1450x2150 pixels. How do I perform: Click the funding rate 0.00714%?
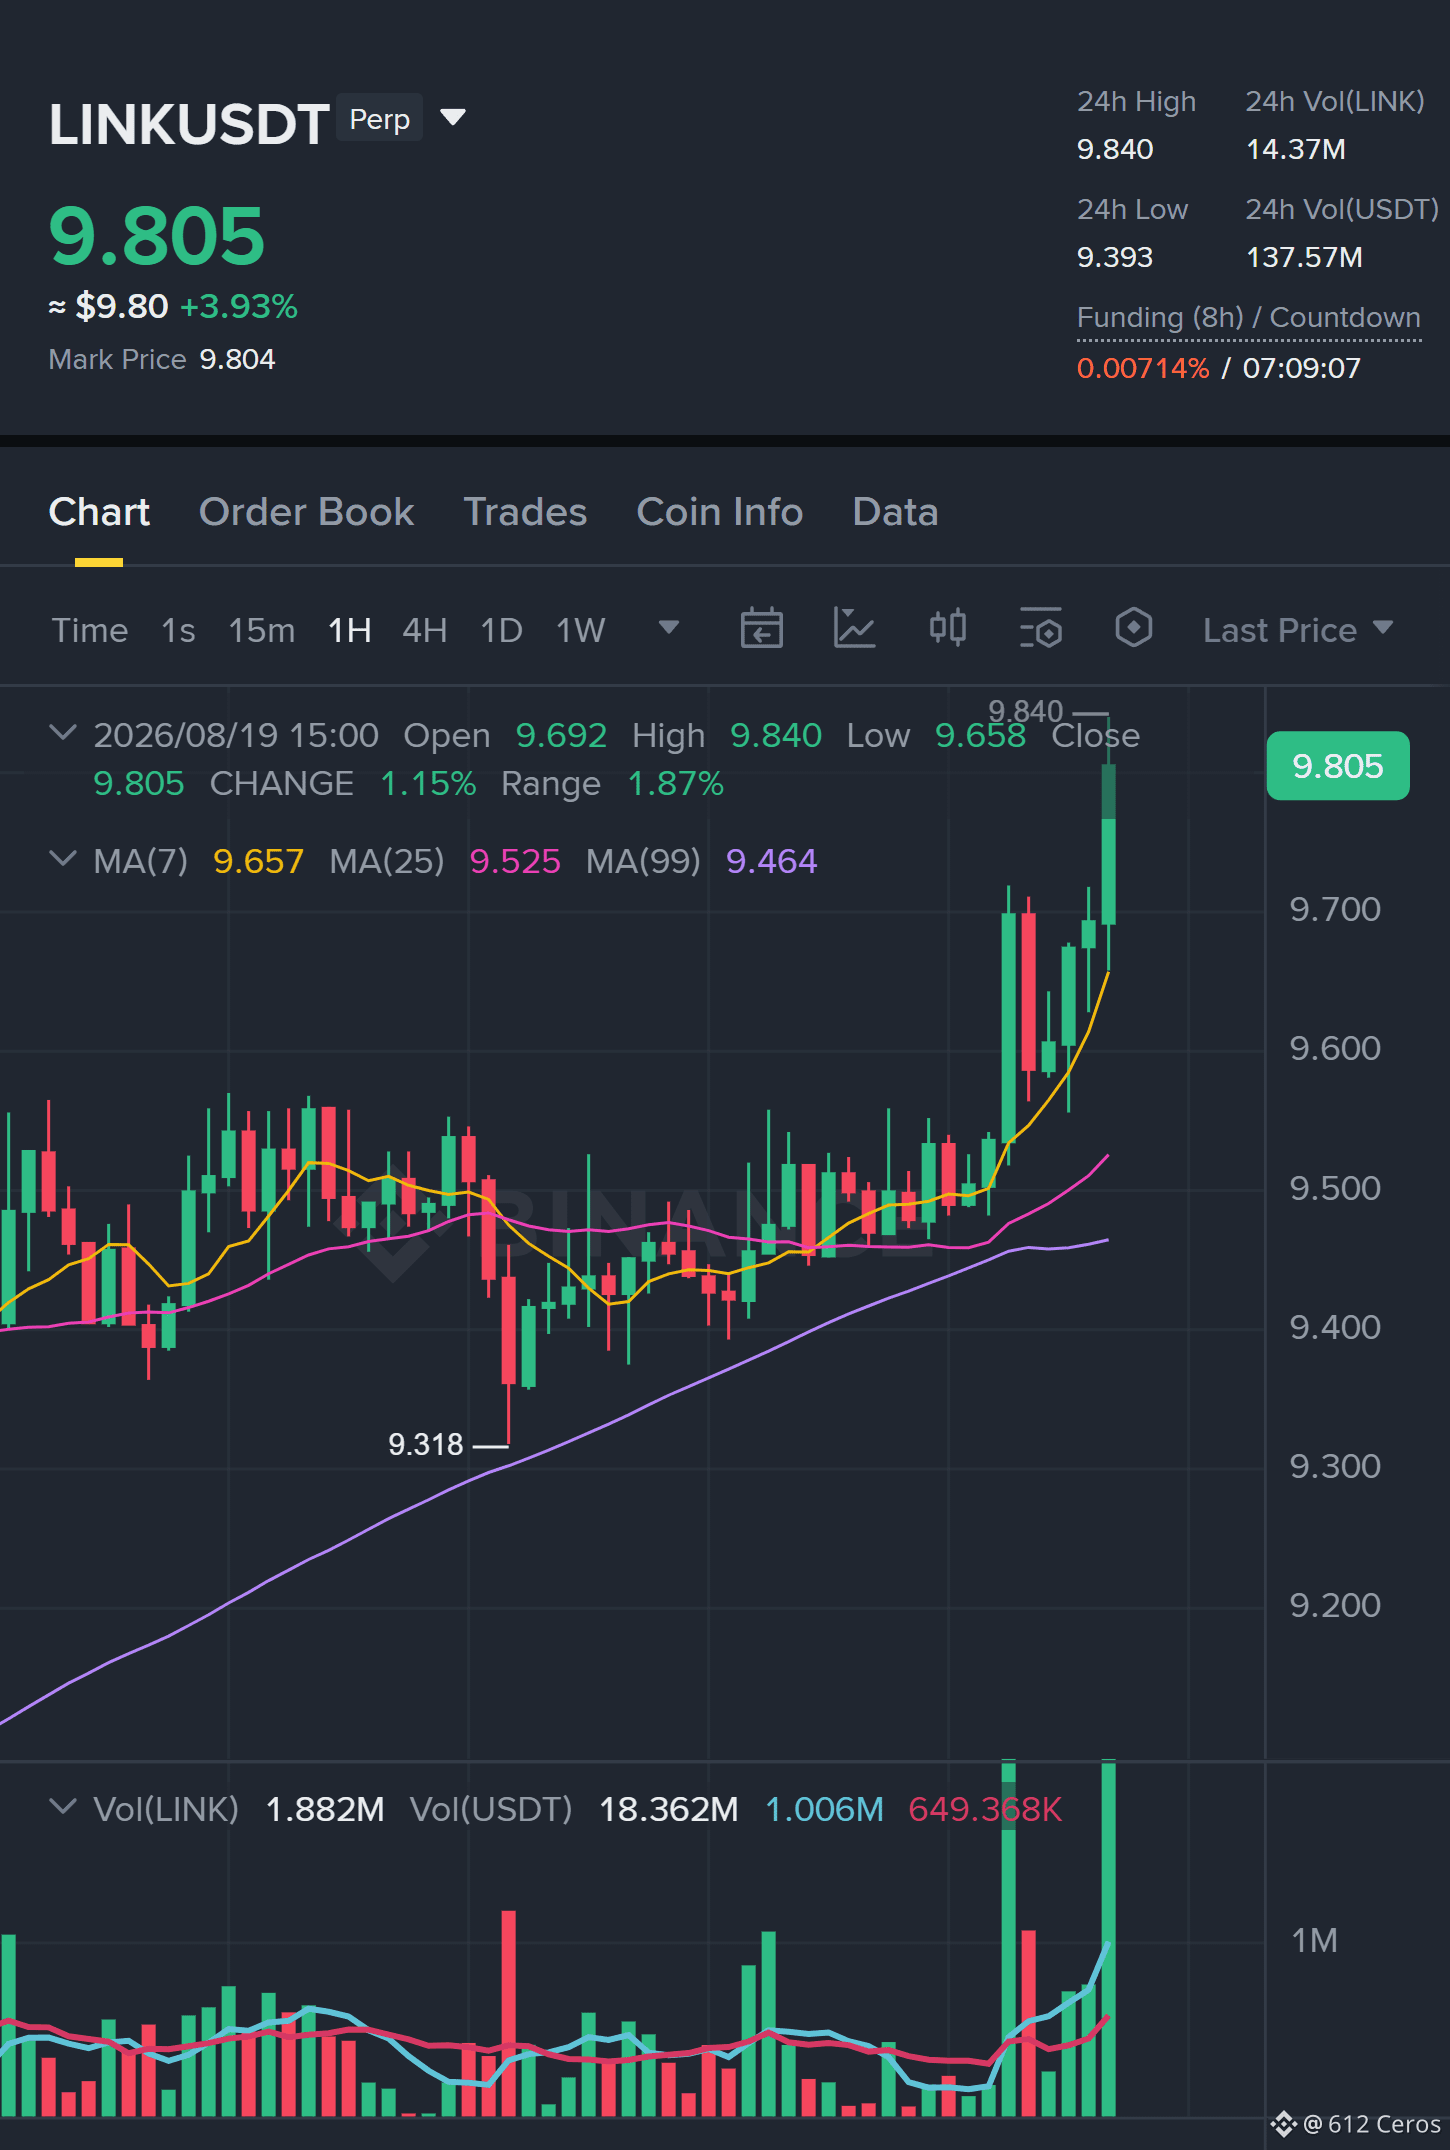1143,368
